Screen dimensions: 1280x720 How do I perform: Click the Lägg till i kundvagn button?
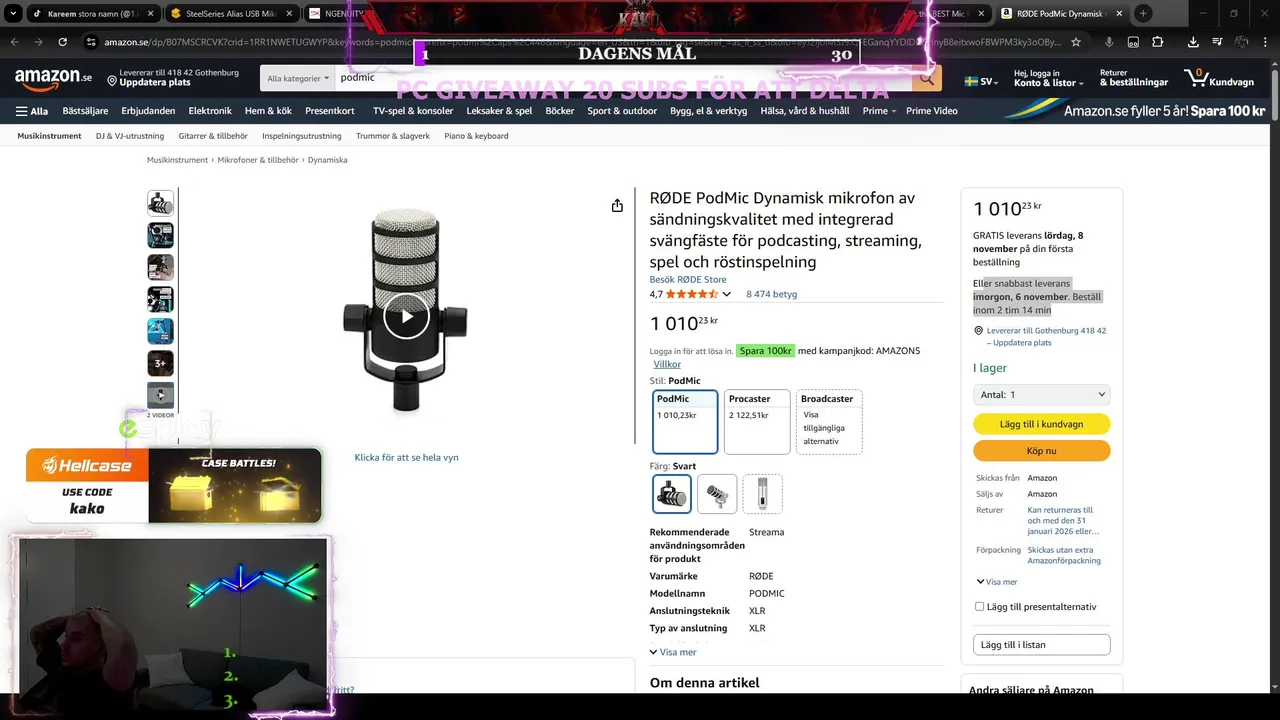1042,424
